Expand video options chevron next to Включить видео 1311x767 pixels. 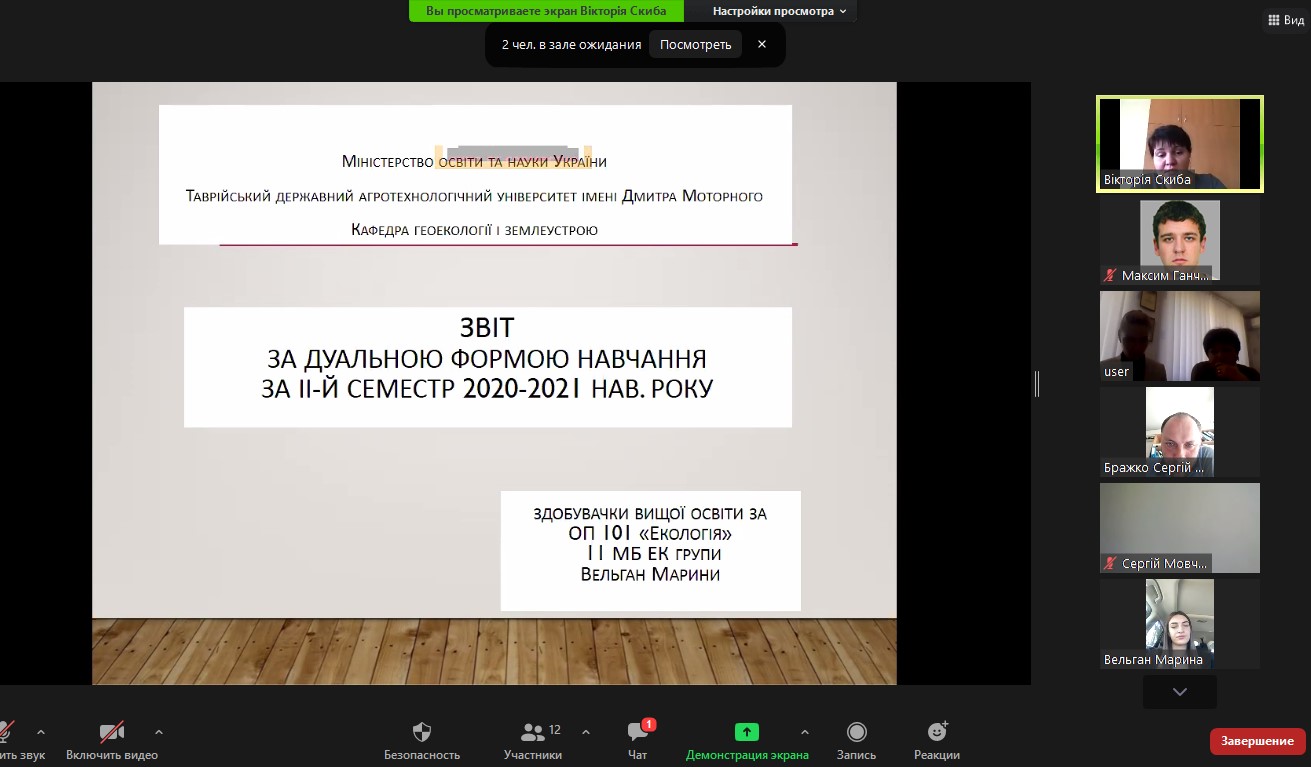(159, 732)
